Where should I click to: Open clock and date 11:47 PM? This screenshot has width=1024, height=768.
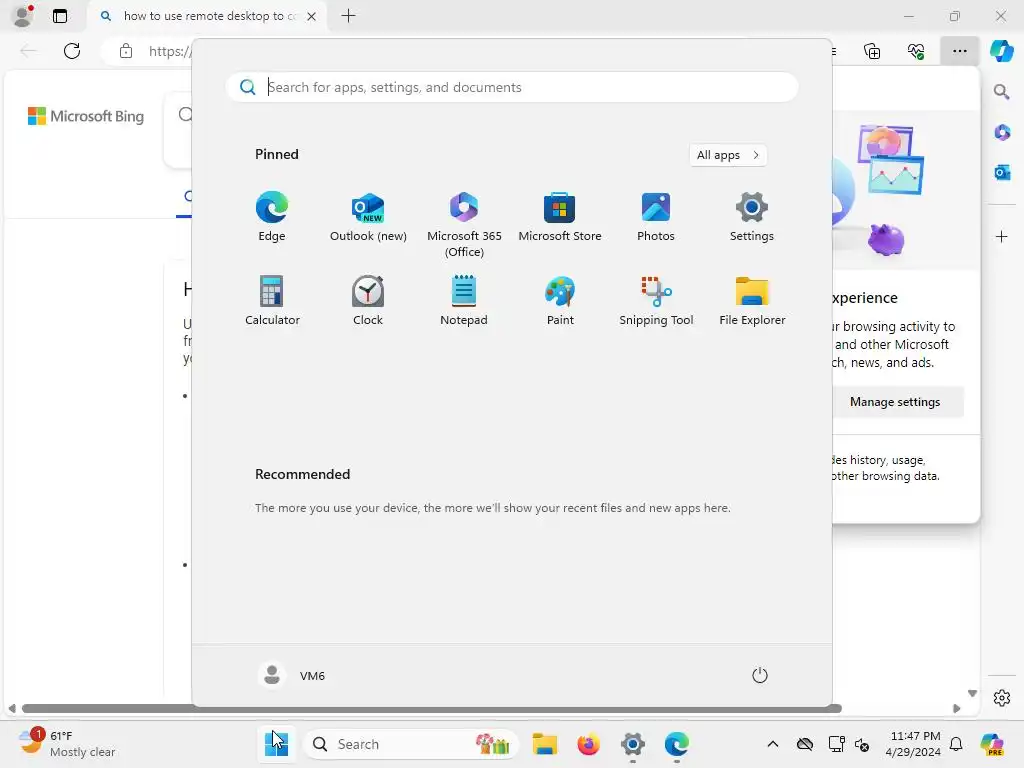914,744
